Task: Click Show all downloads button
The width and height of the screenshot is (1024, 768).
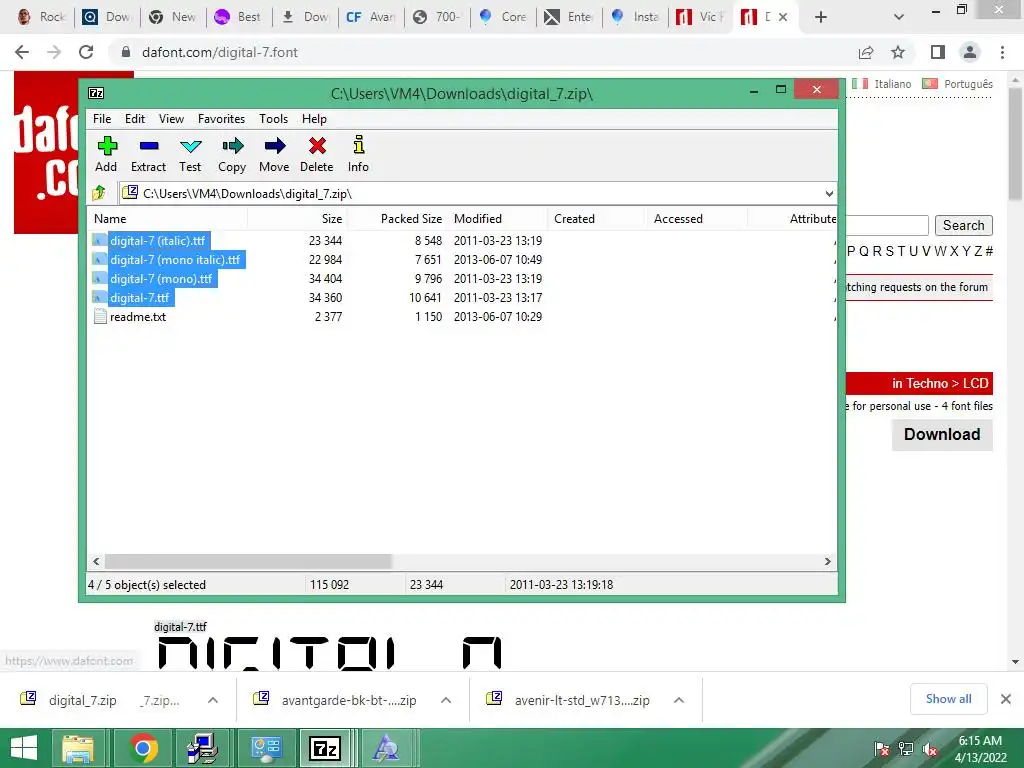Action: pos(948,699)
